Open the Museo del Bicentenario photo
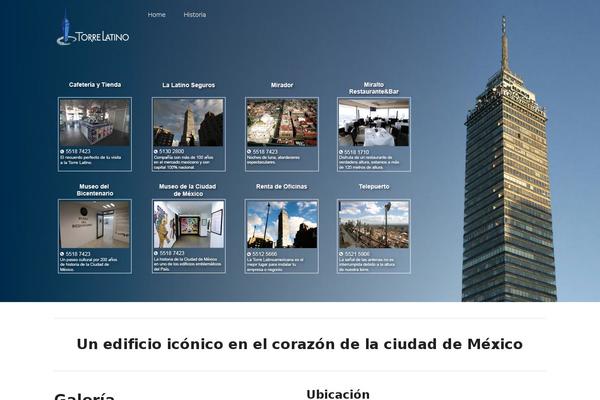The height and width of the screenshot is (400, 600). point(95,225)
